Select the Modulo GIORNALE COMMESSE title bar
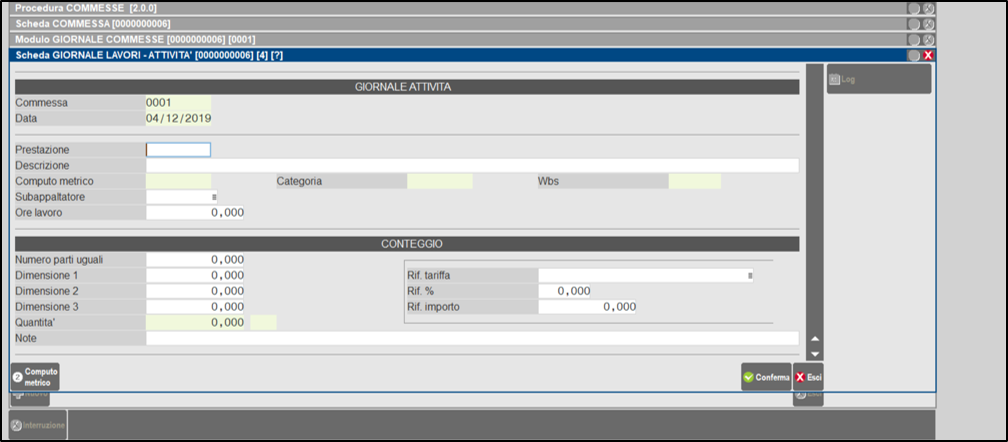This screenshot has height=442, width=1008. point(450,38)
